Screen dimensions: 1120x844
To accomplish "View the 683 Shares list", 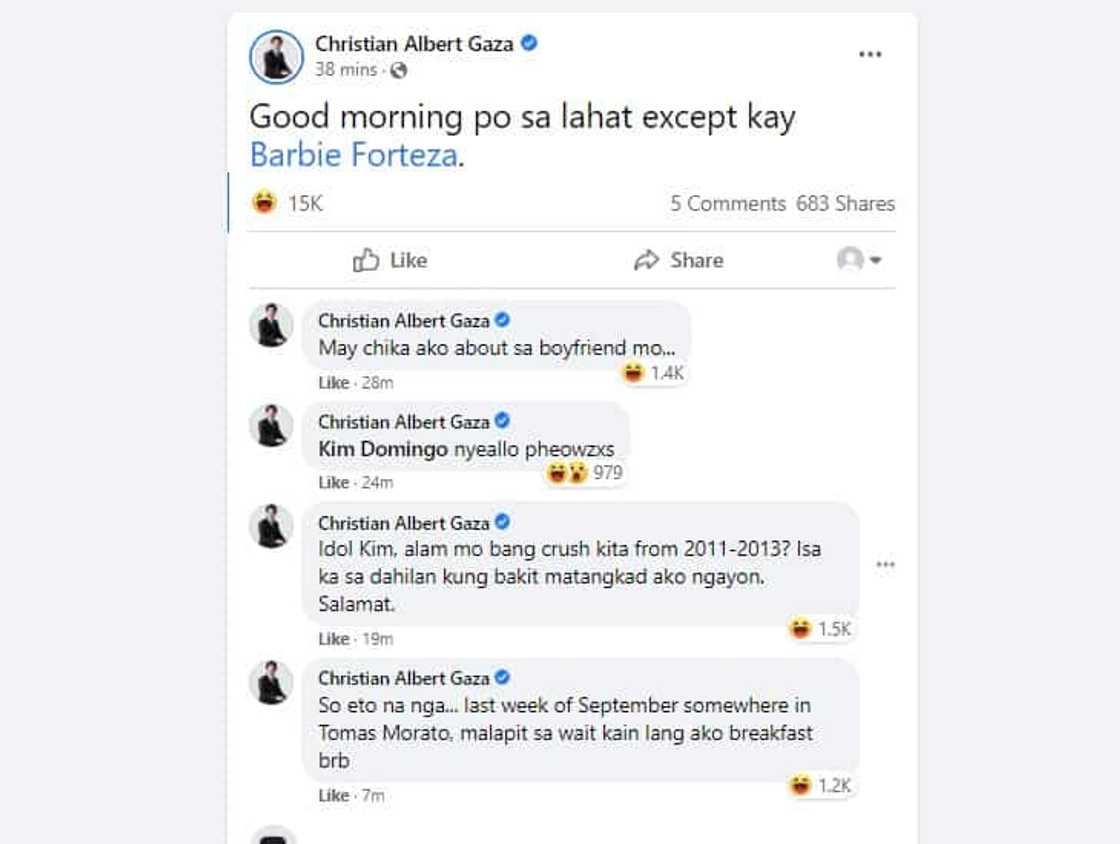I will point(845,203).
